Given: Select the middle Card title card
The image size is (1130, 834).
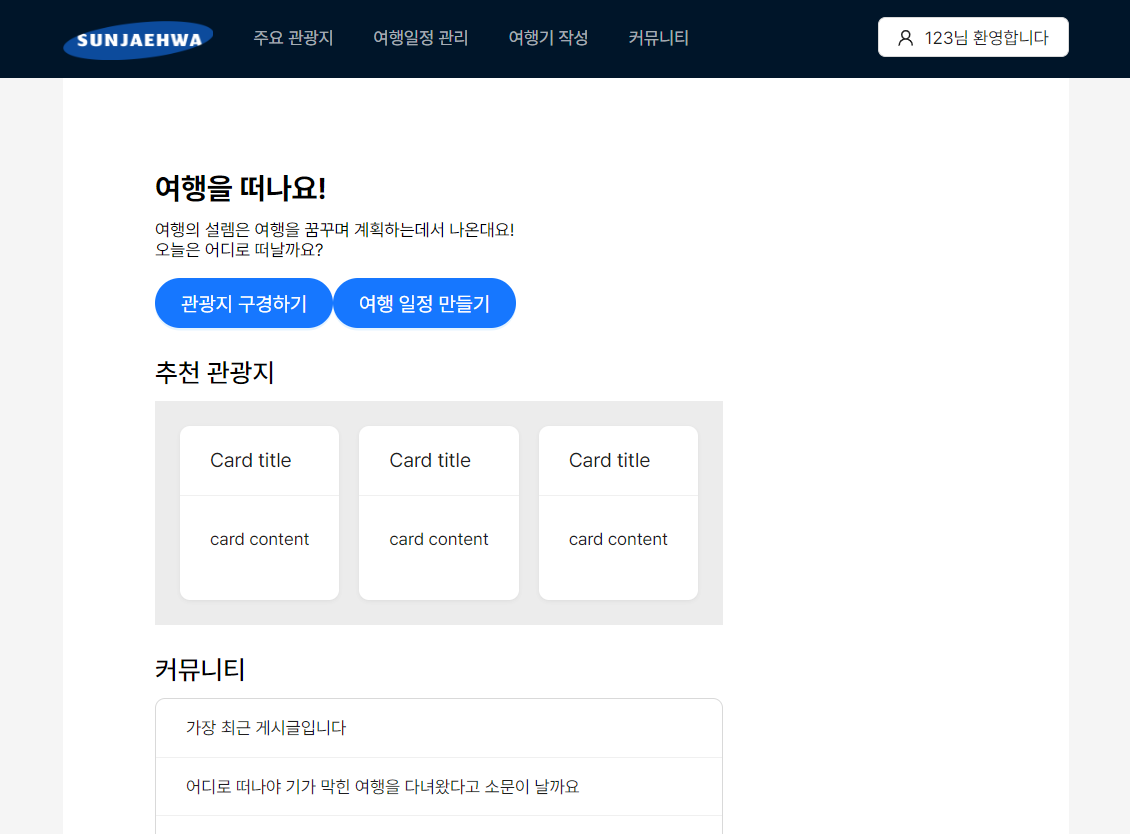Looking at the screenshot, I should 439,513.
